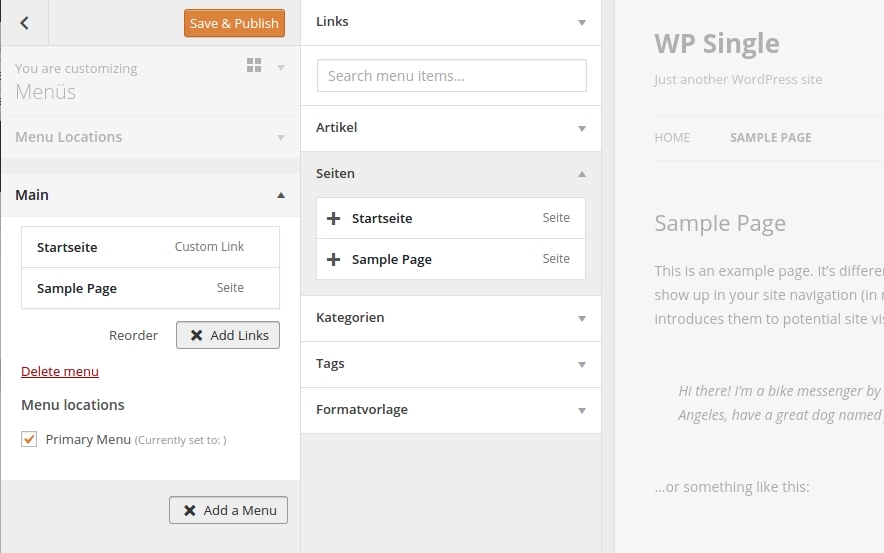Click the Add Links button
The width and height of the screenshot is (884, 553).
[228, 335]
